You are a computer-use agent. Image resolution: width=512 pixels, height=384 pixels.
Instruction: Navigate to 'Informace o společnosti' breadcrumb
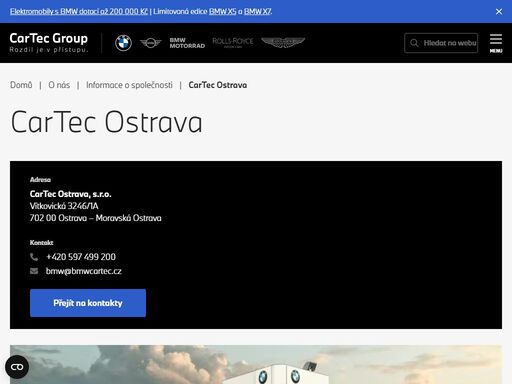[x=129, y=85]
